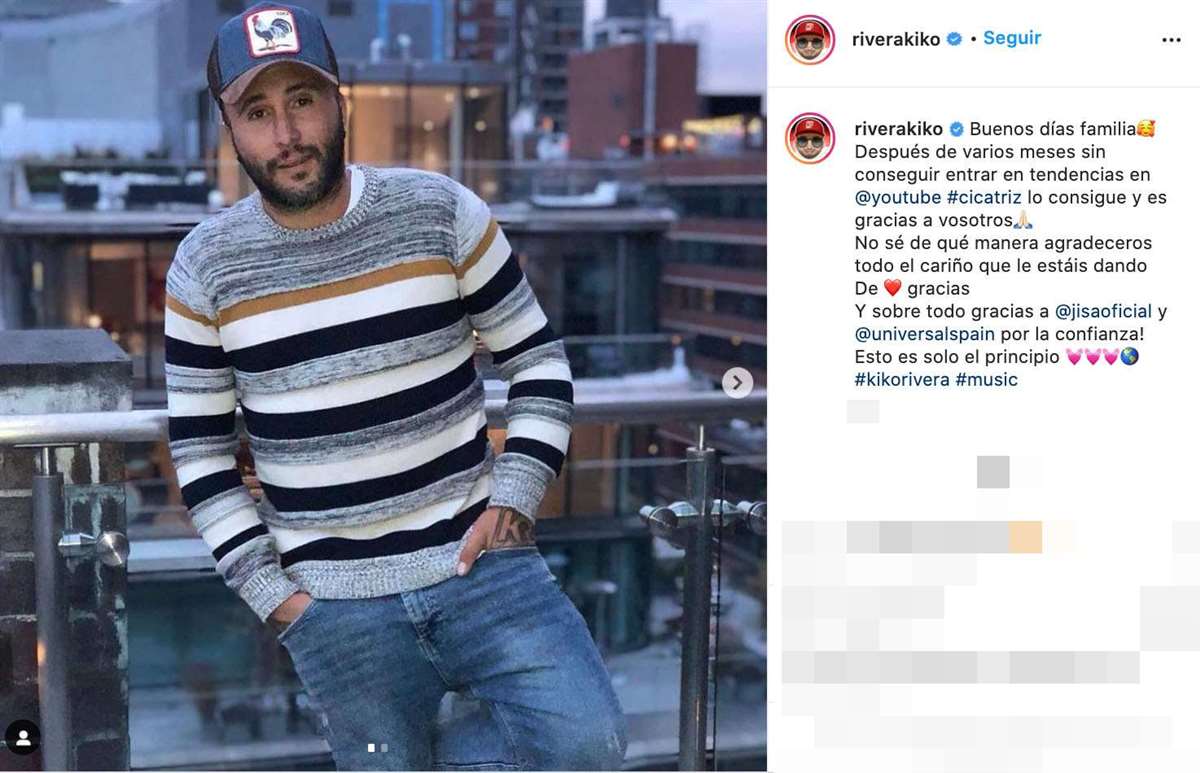
Task: Select the second carousel indicator dot
Action: tap(384, 747)
